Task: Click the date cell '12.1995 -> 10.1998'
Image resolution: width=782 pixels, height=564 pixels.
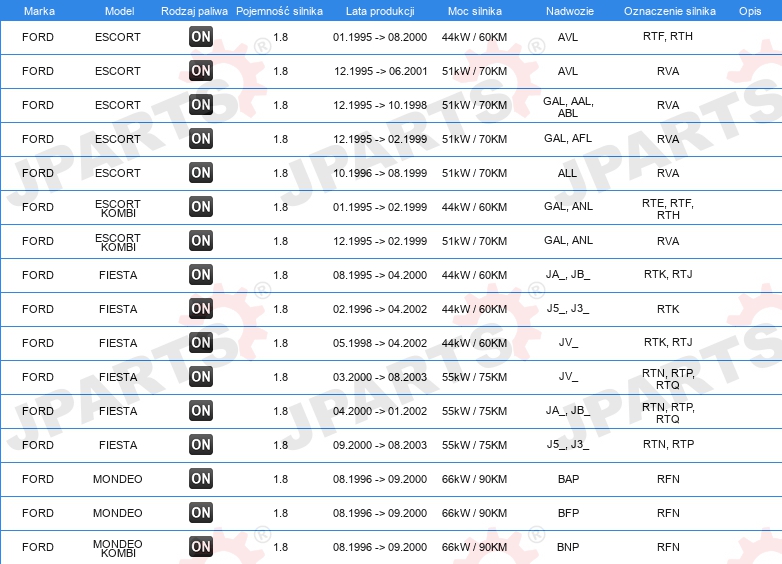Action: (x=380, y=105)
